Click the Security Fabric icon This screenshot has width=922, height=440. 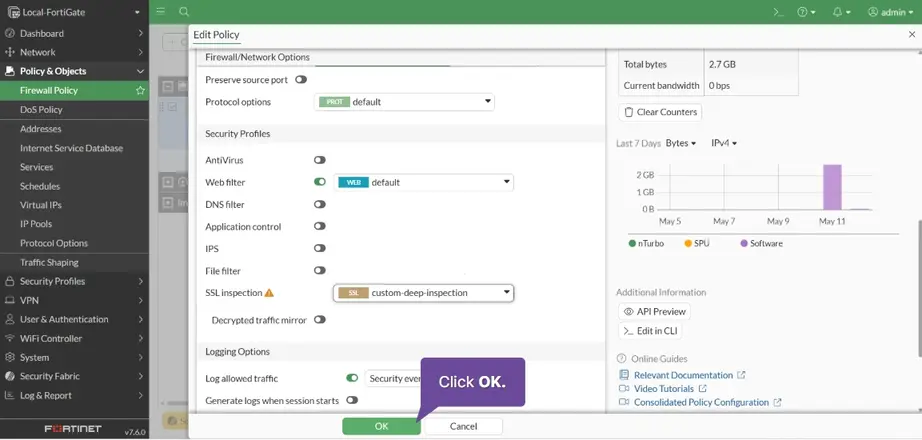pos(9,376)
